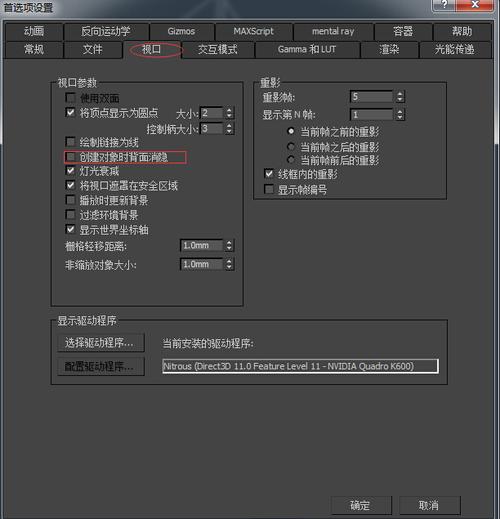Adjust the 大小 spinner arrows
Image resolution: width=500 pixels, height=519 pixels.
229,113
